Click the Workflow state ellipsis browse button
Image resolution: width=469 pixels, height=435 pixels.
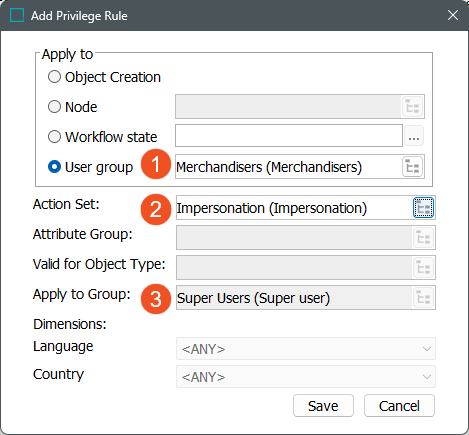[x=414, y=136]
